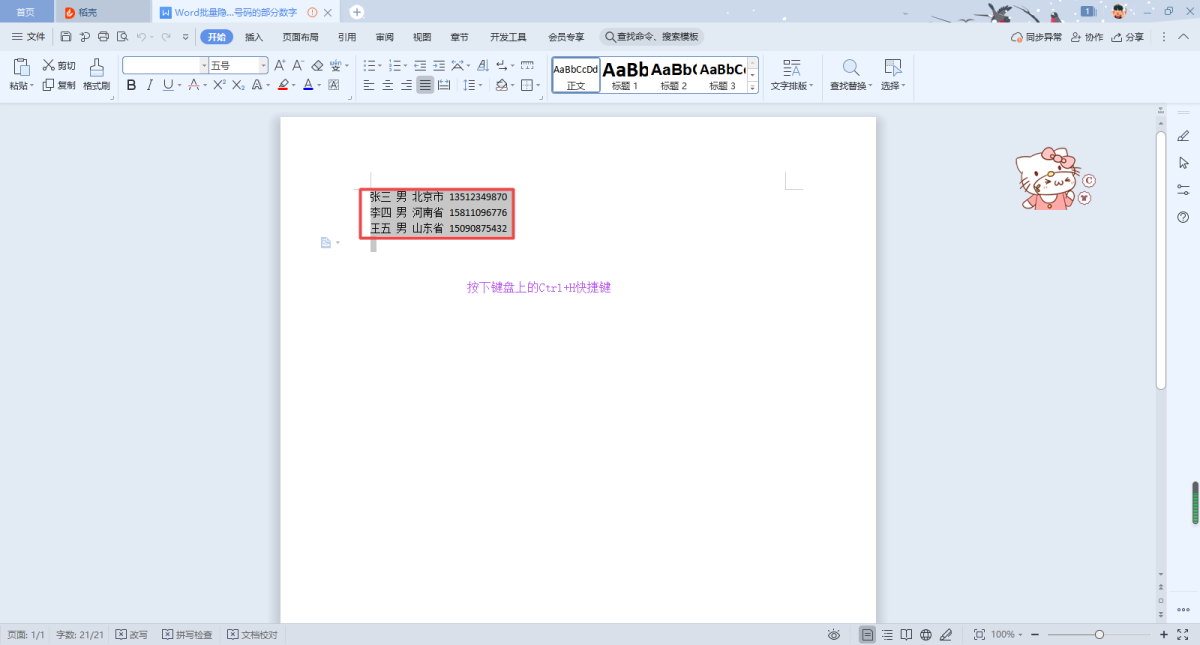Open the 文字排版 text layout dropdown
The image size is (1200, 645).
tap(792, 86)
